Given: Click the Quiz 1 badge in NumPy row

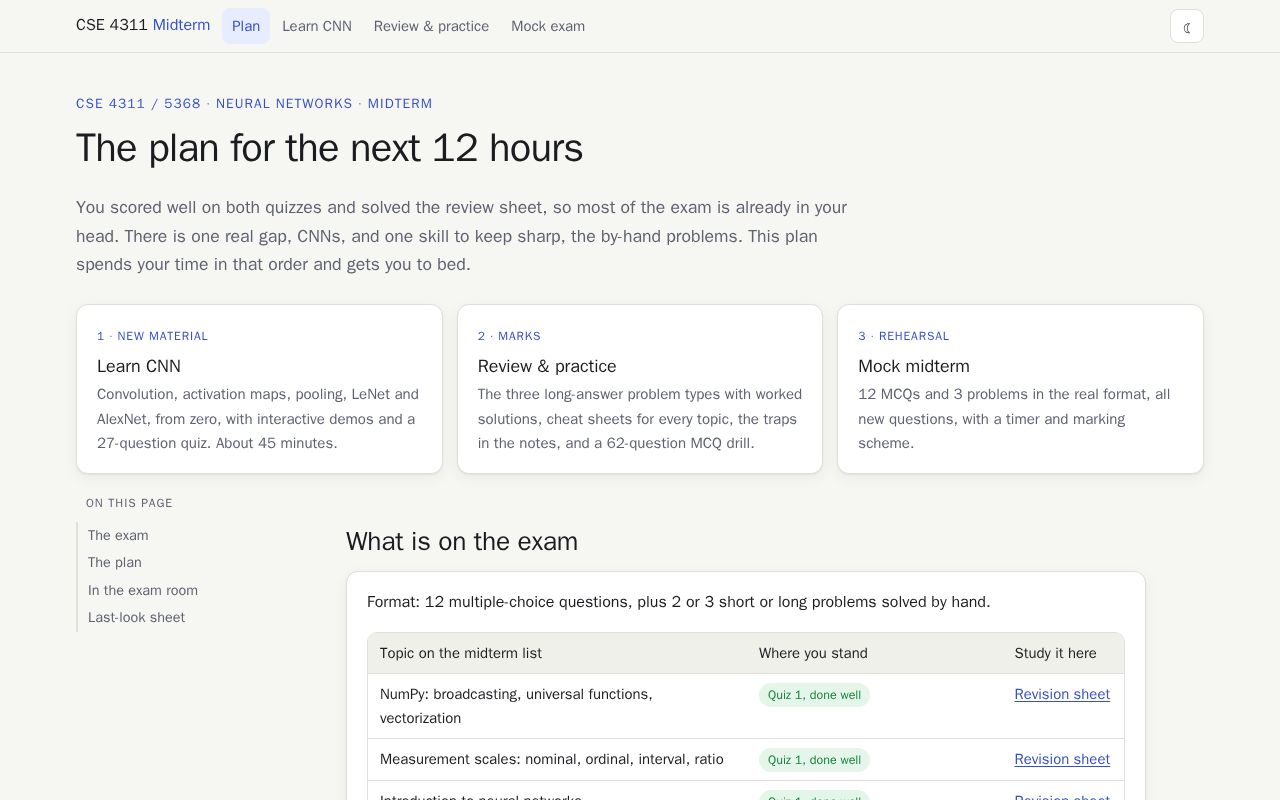Looking at the screenshot, I should (x=814, y=695).
